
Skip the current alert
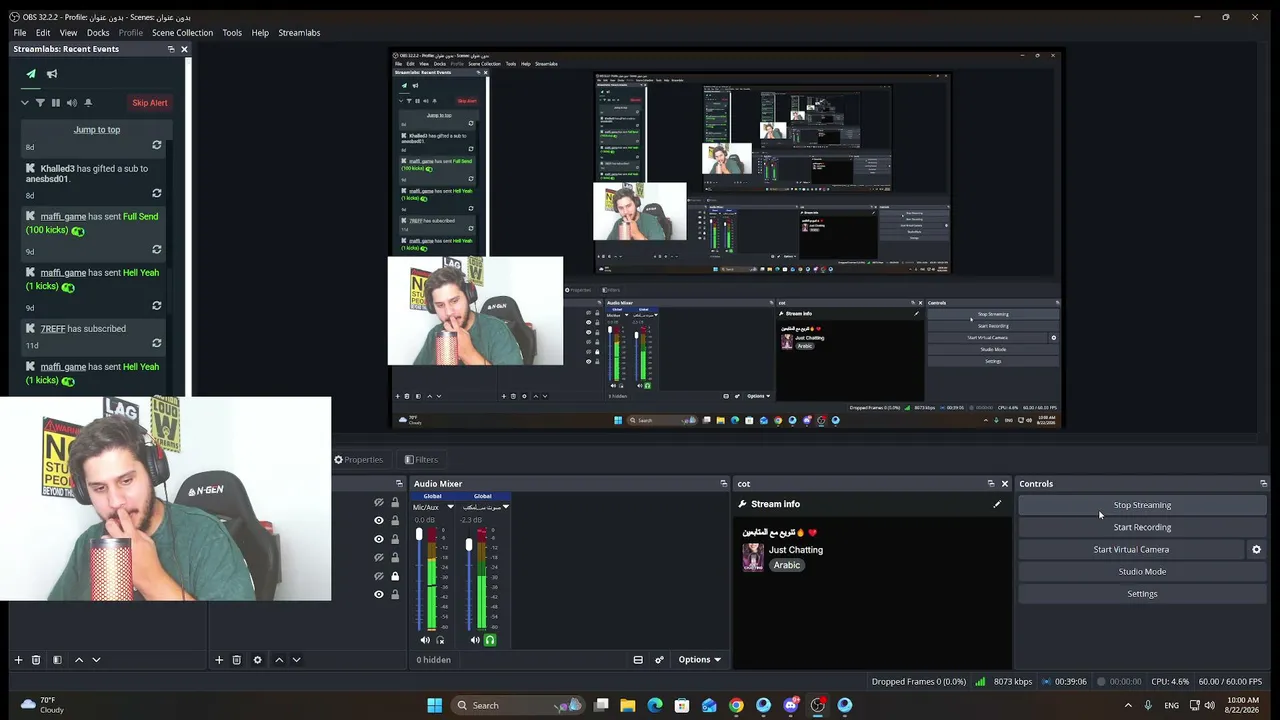click(x=150, y=103)
